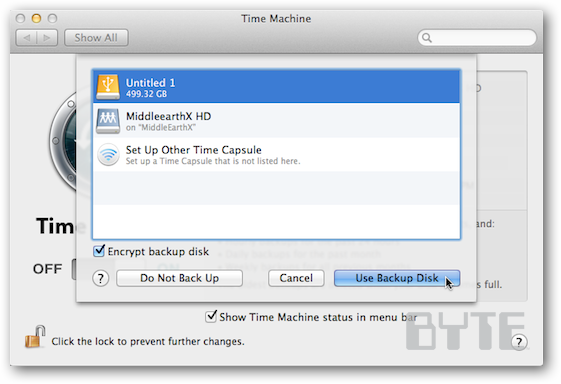
Task: Click into the search field
Action: 477,38
